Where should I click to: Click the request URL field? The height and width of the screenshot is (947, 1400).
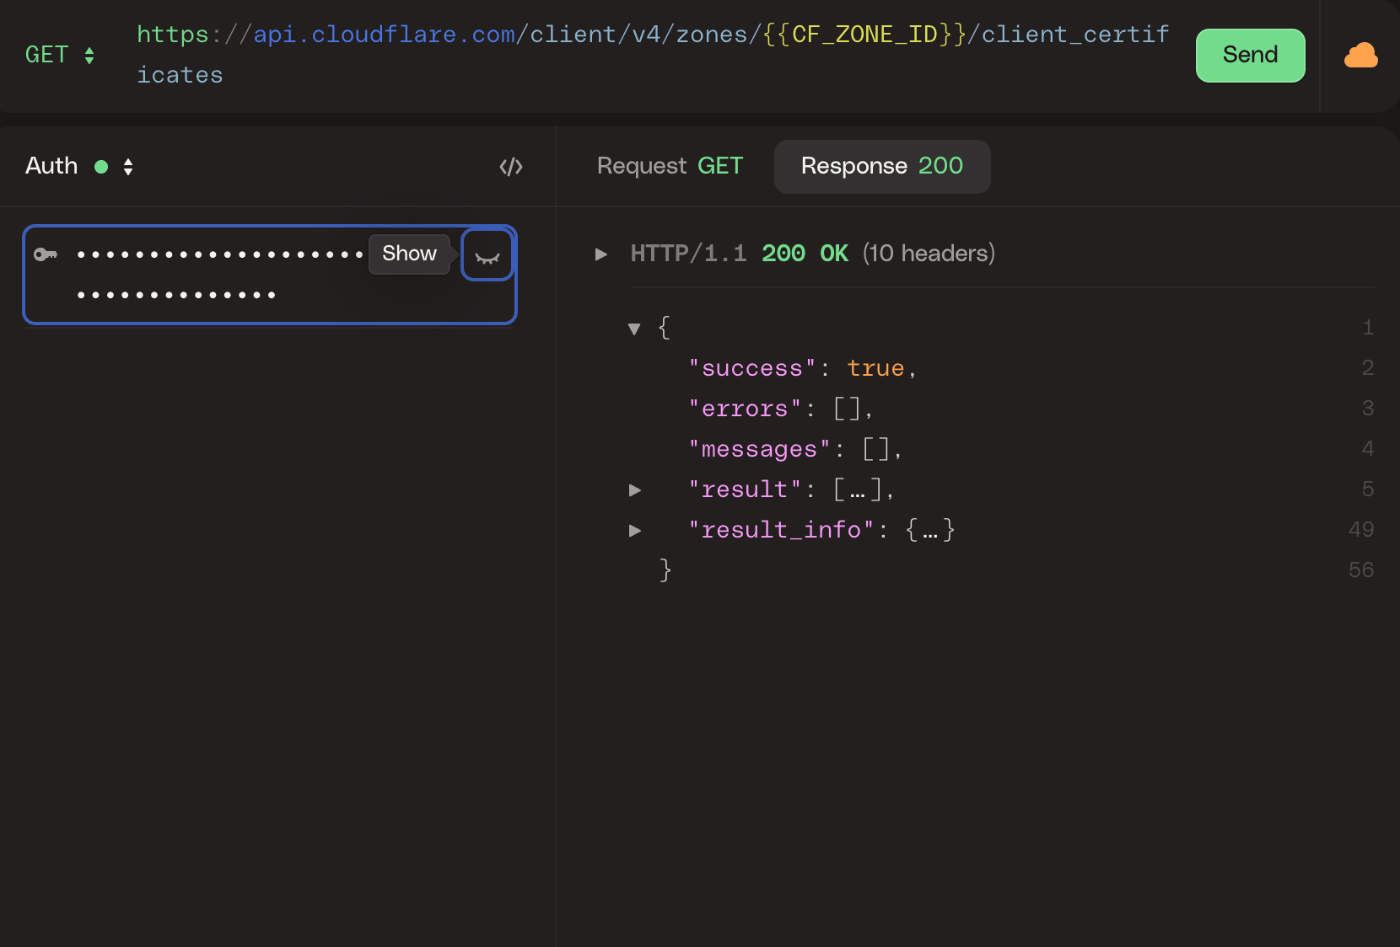pyautogui.click(x=653, y=55)
